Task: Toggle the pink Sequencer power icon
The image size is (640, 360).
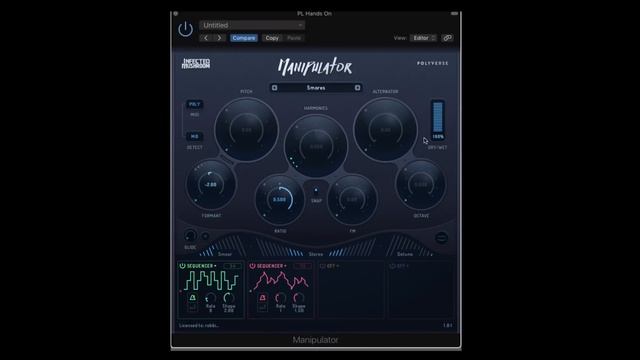Action: pyautogui.click(x=252, y=266)
